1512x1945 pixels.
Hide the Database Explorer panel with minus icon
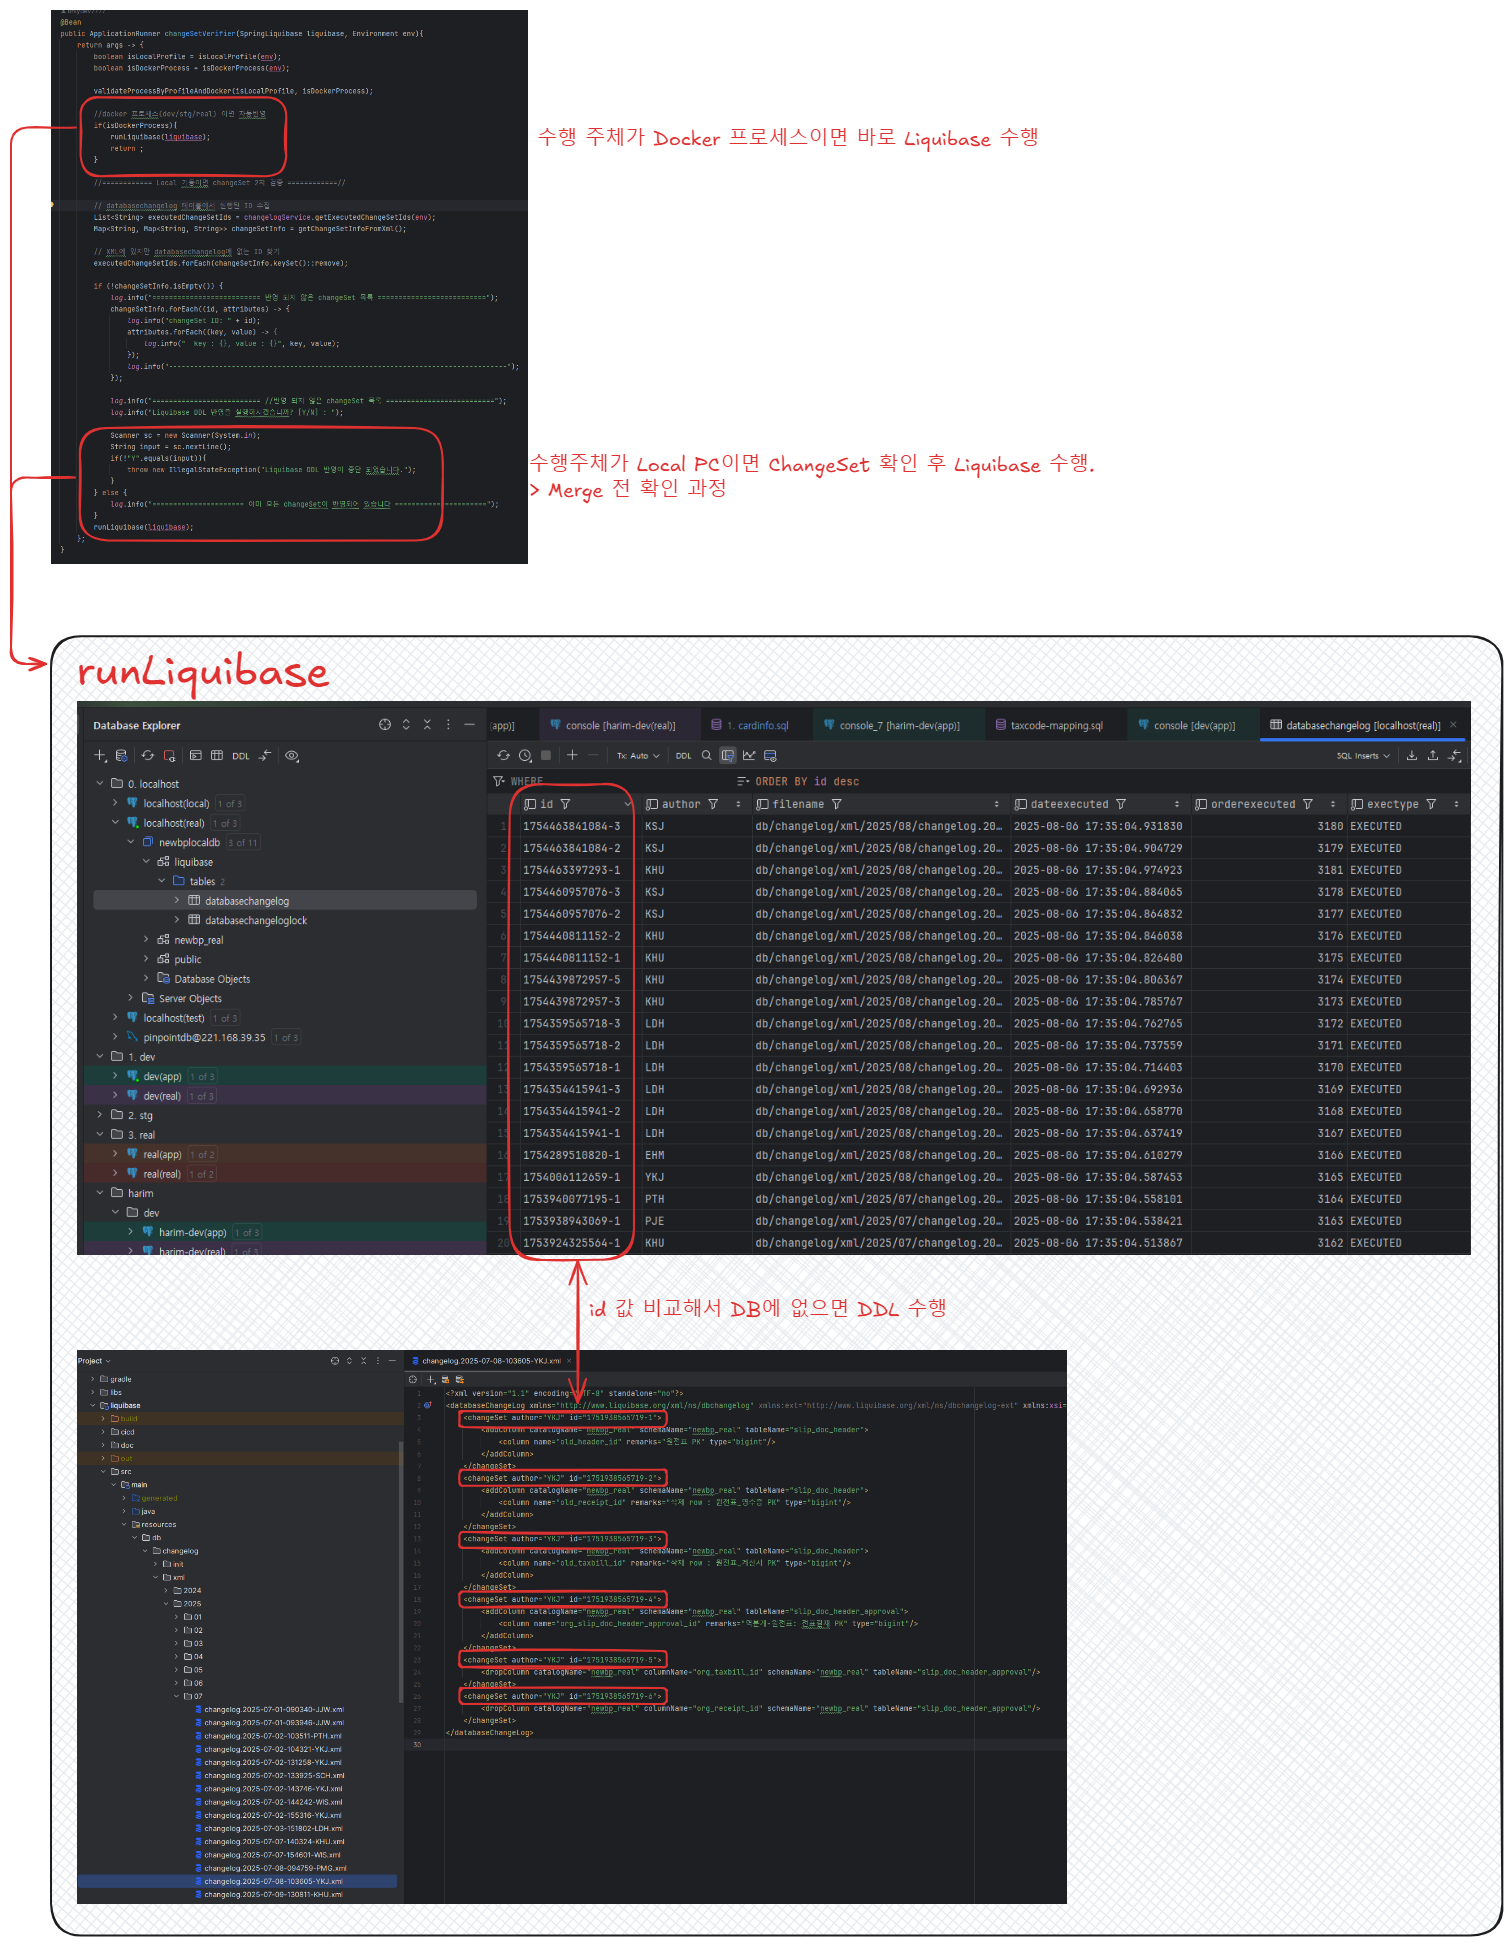pyautogui.click(x=469, y=725)
